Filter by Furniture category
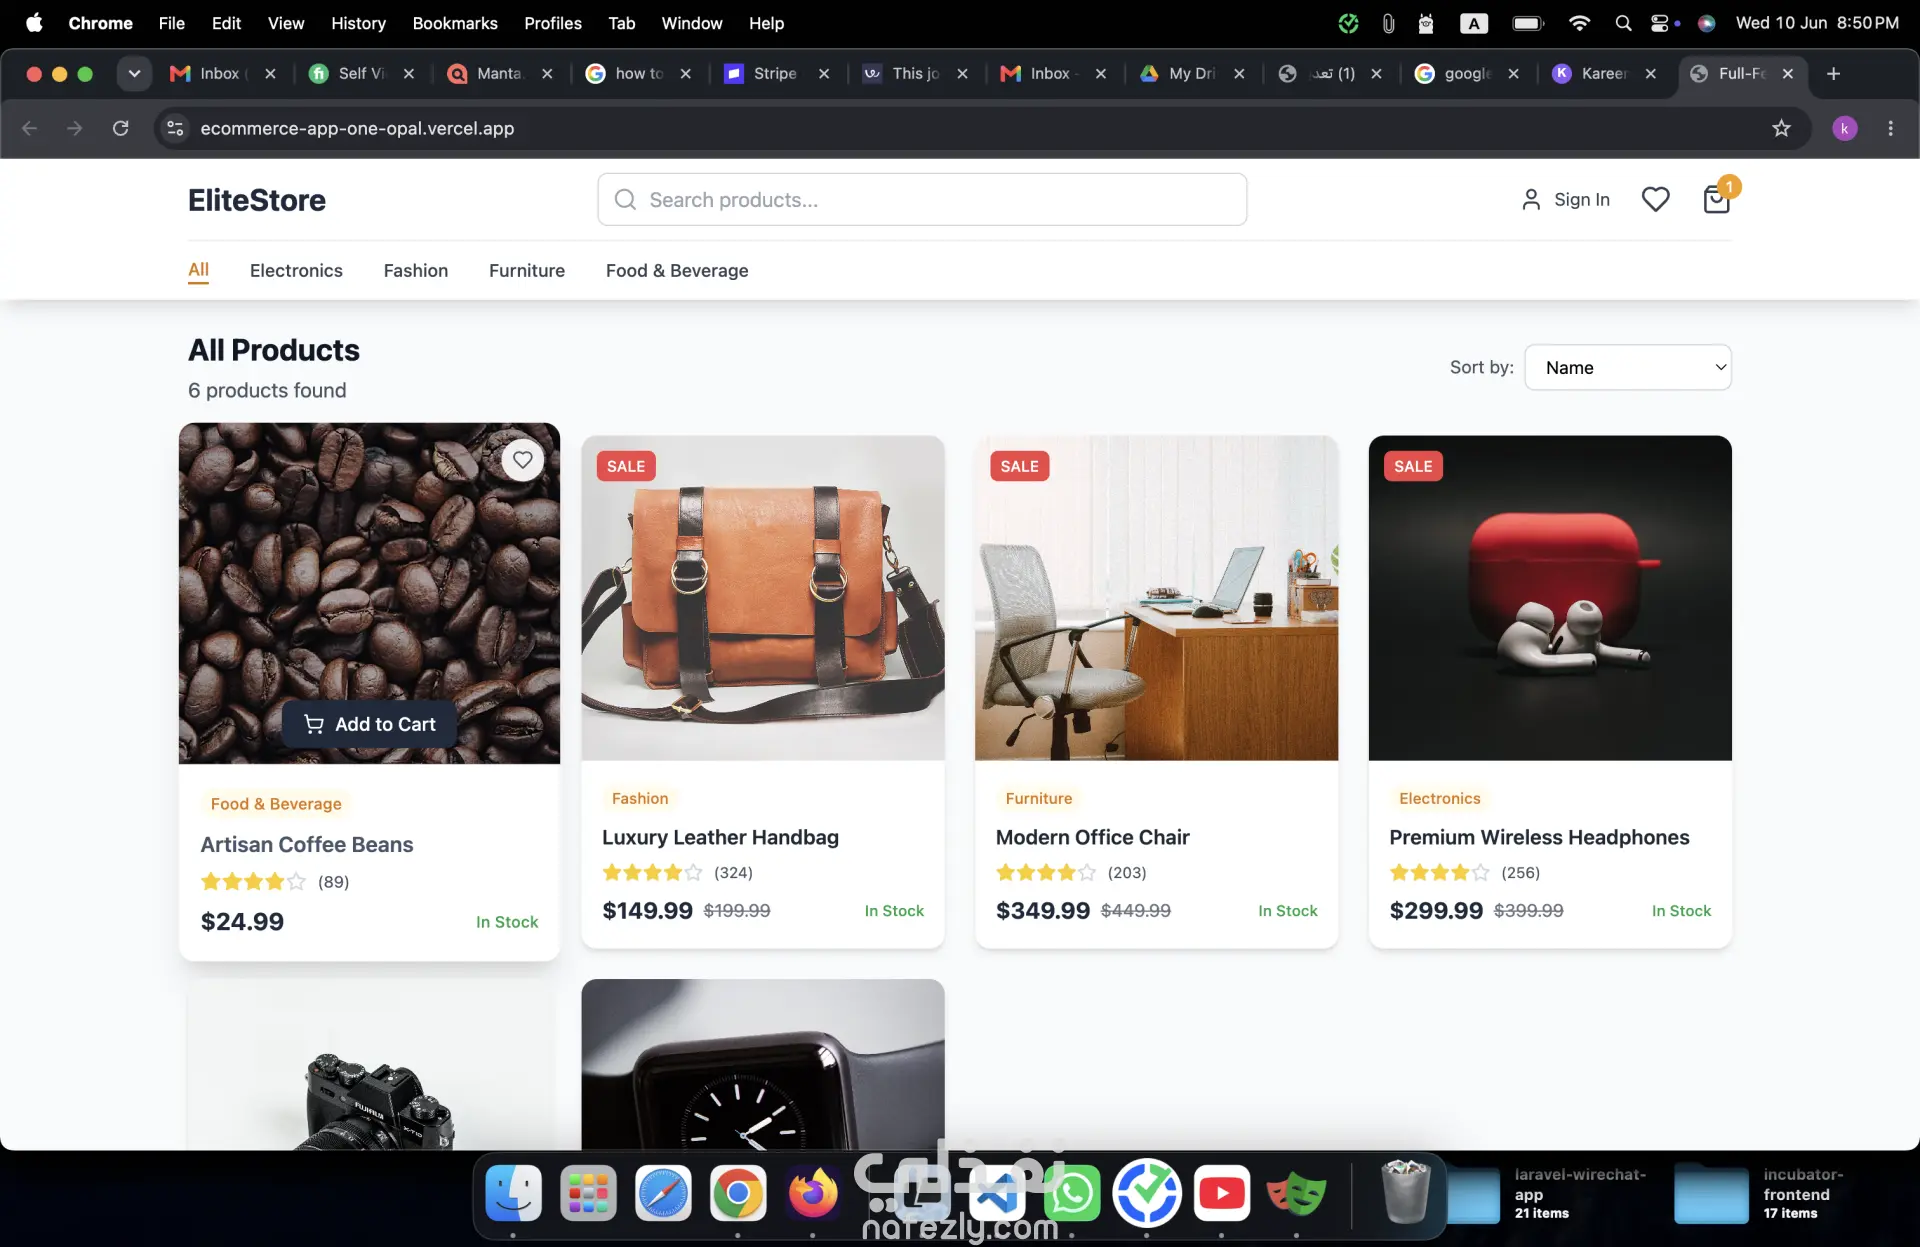This screenshot has width=1920, height=1247. click(527, 270)
